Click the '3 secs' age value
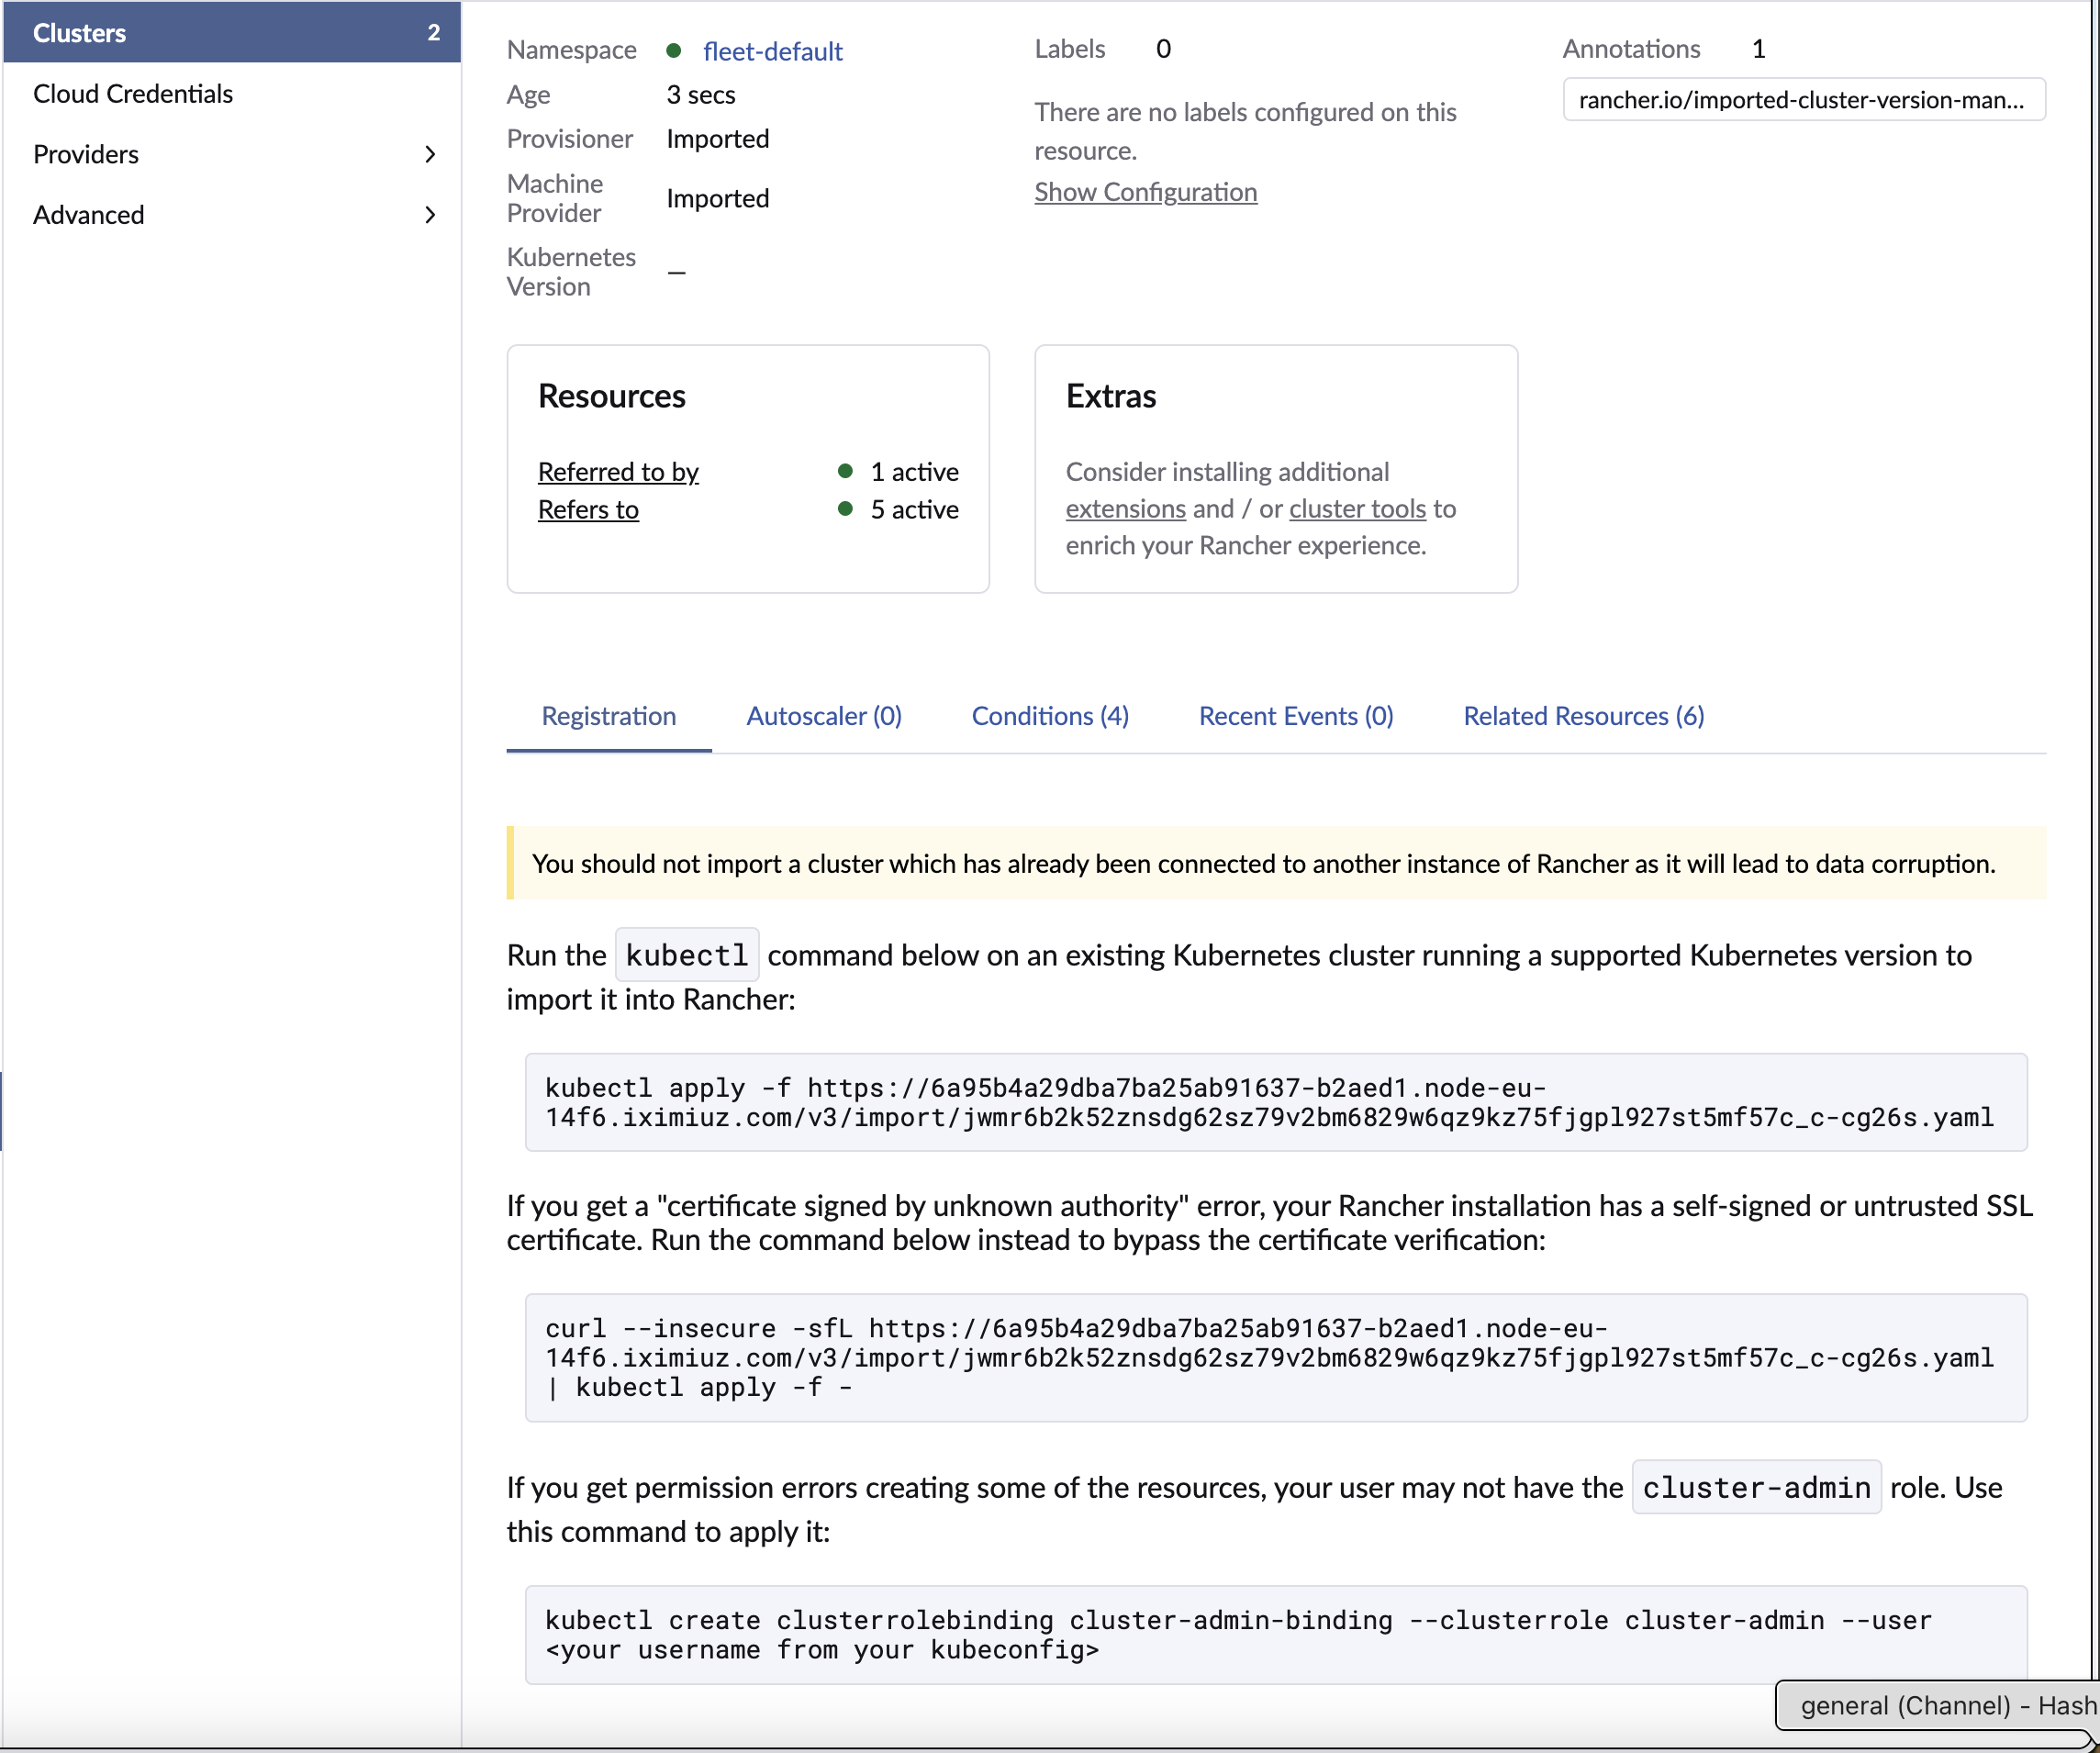This screenshot has width=2100, height=1753. pyautogui.click(x=701, y=94)
